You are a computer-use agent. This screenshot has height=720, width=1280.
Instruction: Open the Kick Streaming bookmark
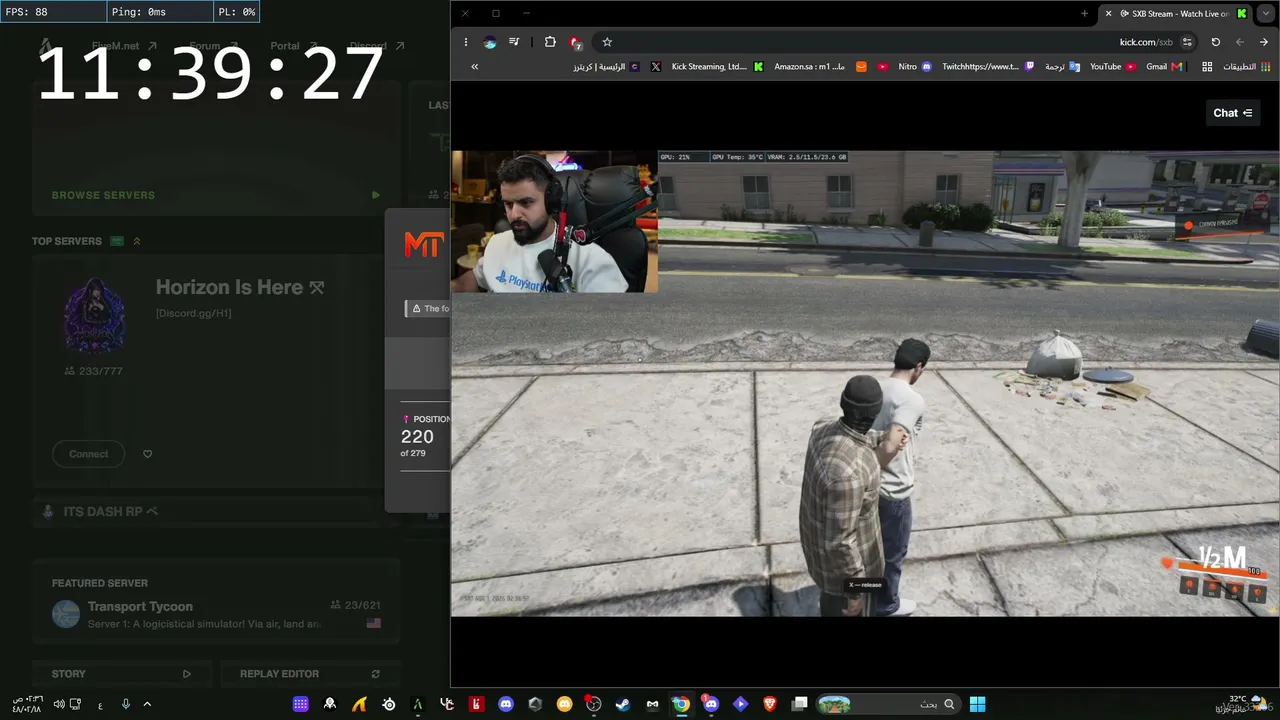[x=717, y=67]
